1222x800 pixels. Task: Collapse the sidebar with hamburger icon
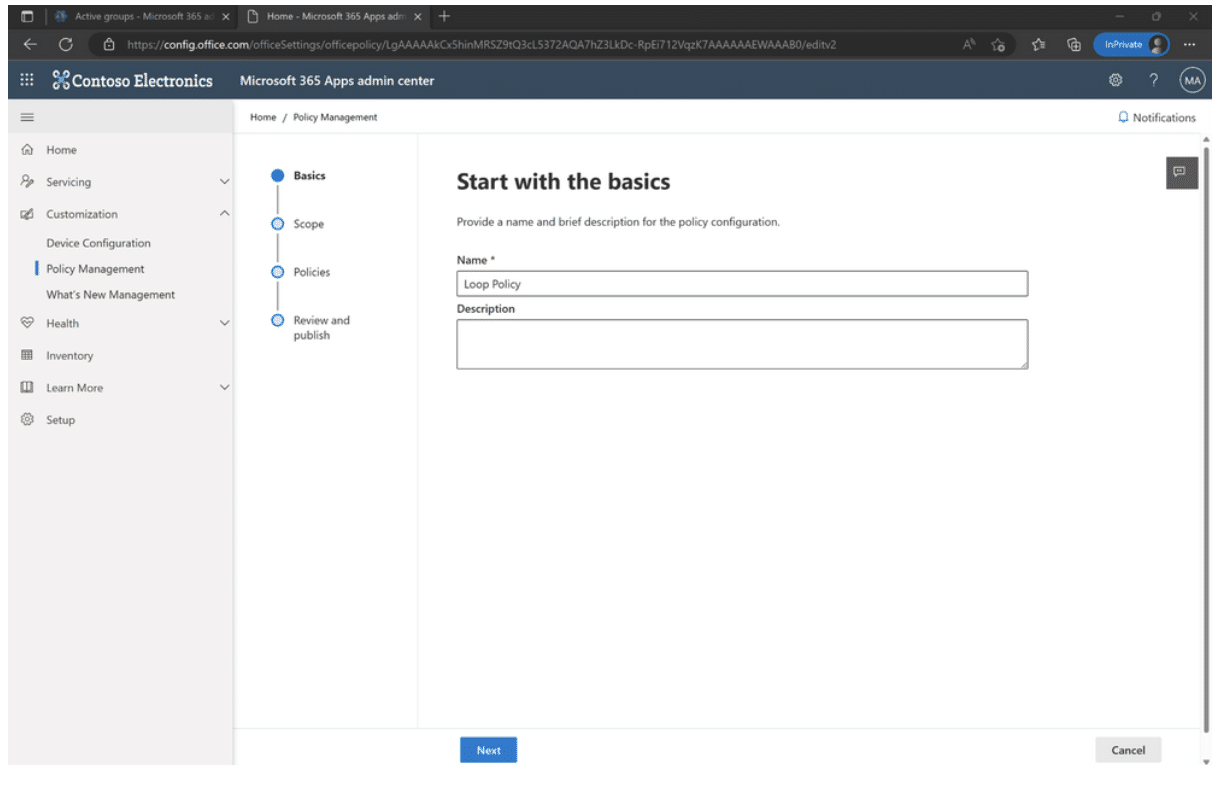(27, 117)
